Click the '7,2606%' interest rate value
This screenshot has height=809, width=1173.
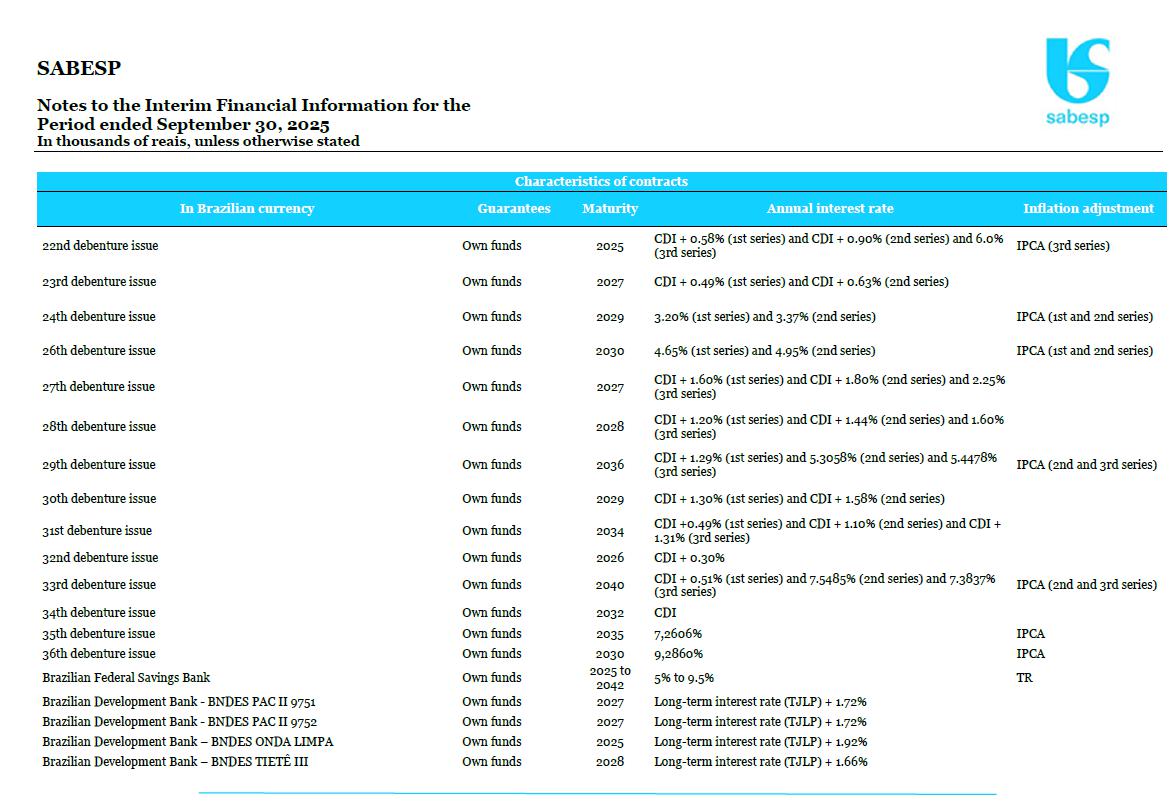pyautogui.click(x=678, y=633)
